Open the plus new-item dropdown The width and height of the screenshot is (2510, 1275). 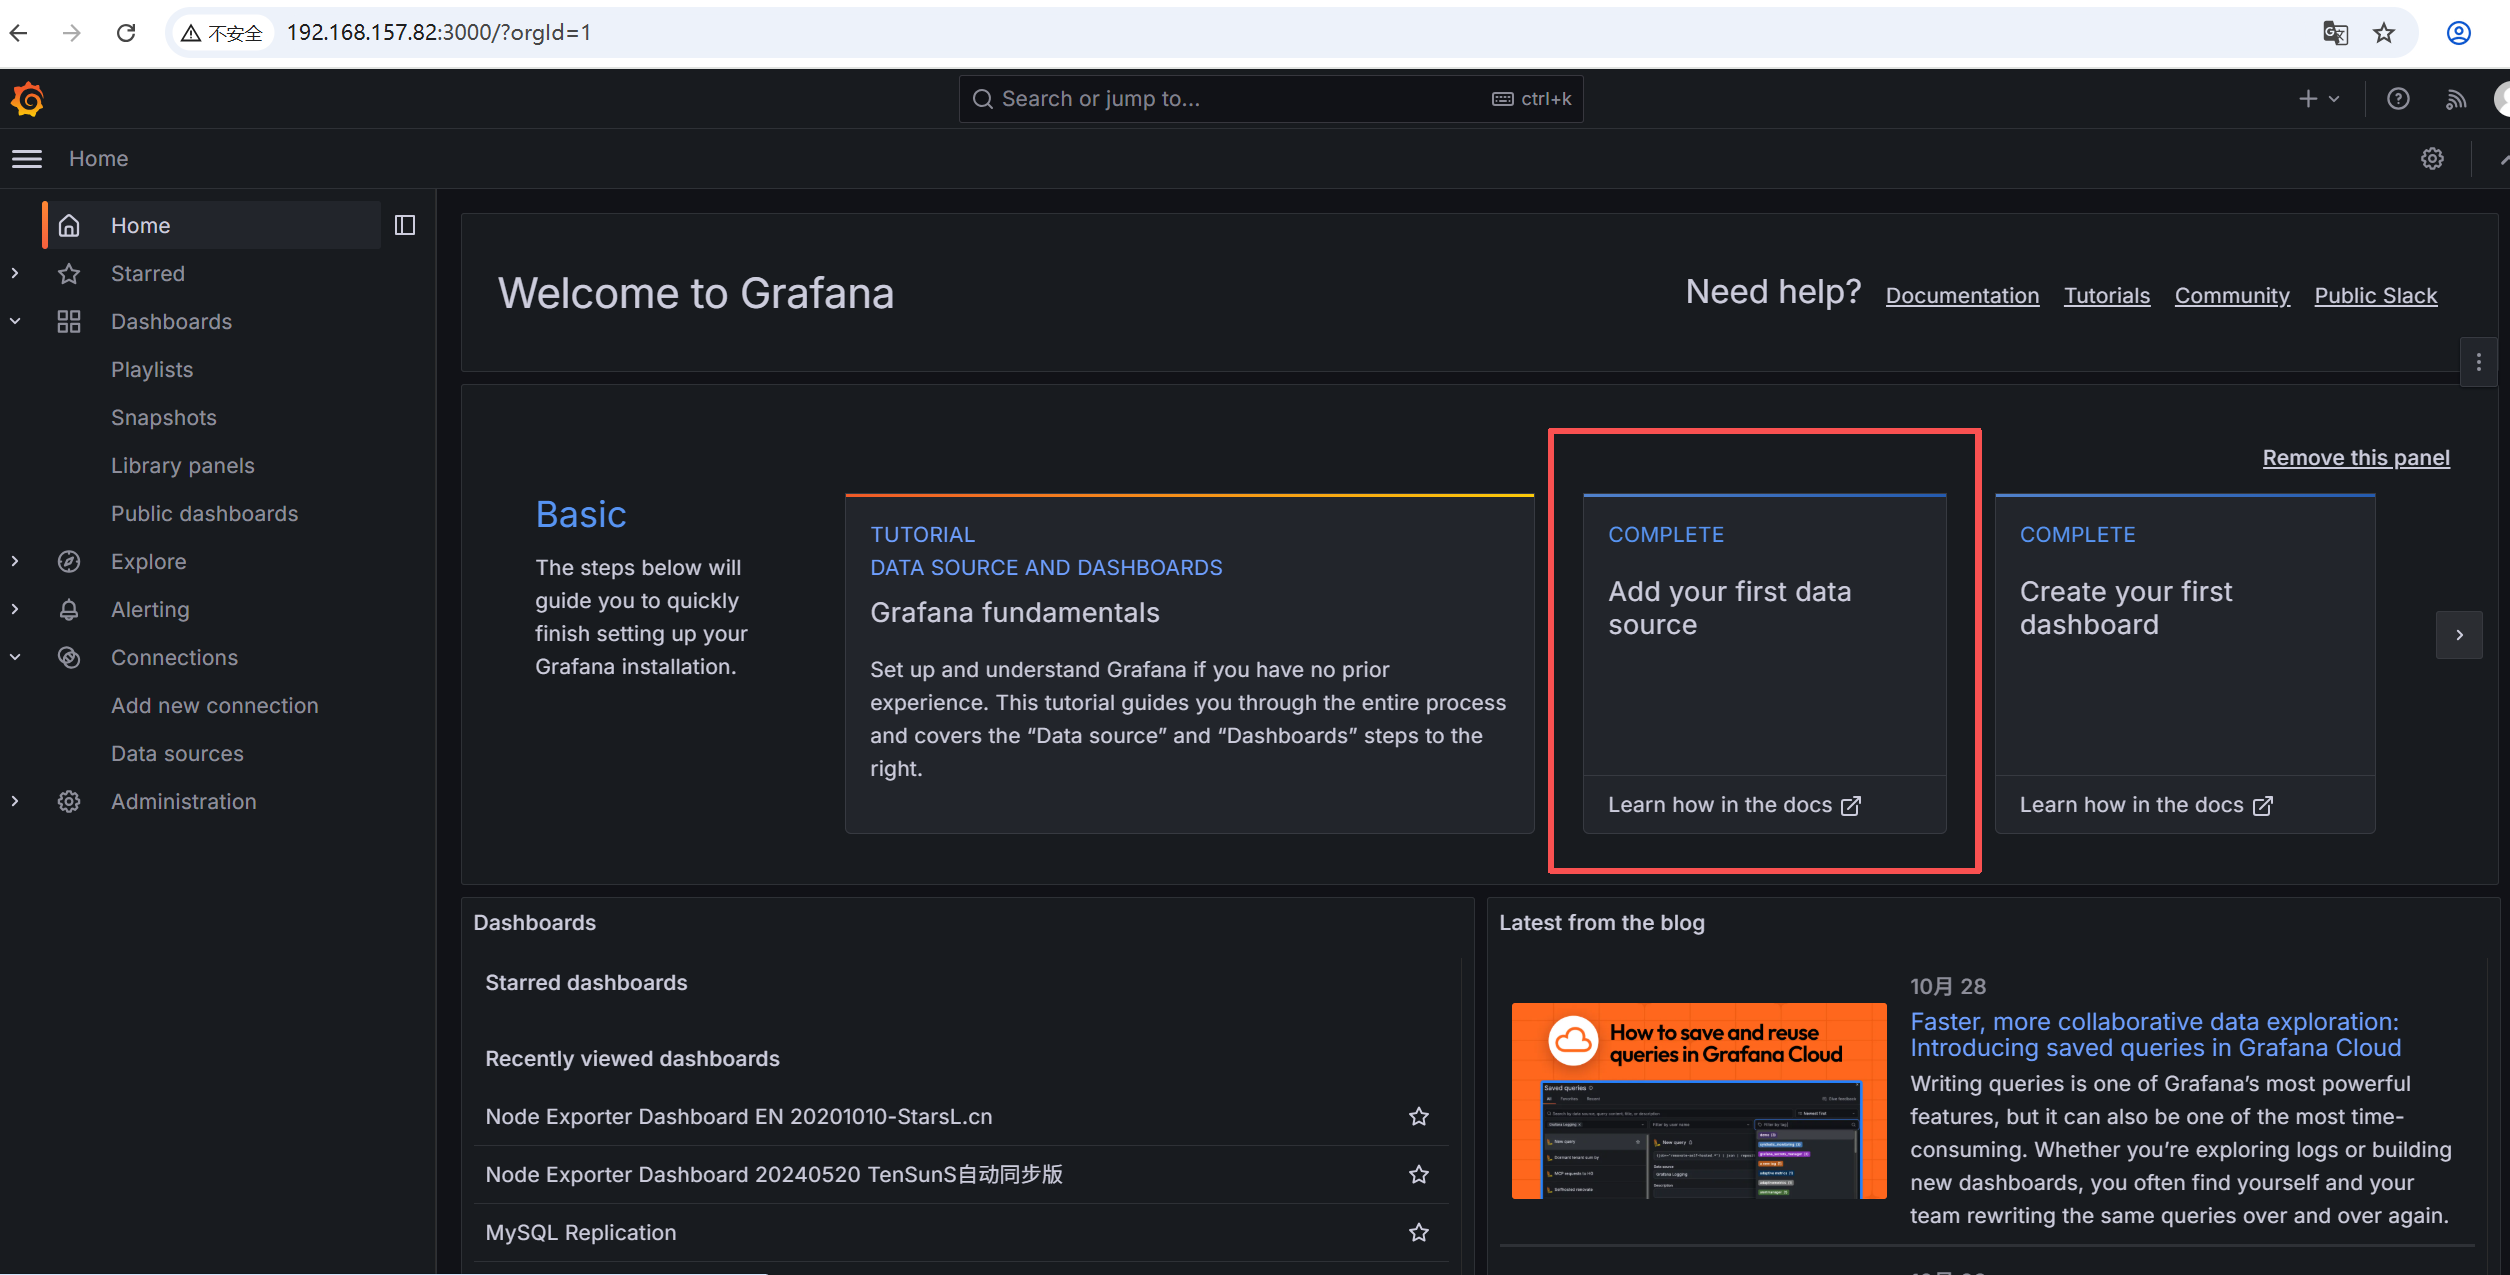coord(2318,99)
